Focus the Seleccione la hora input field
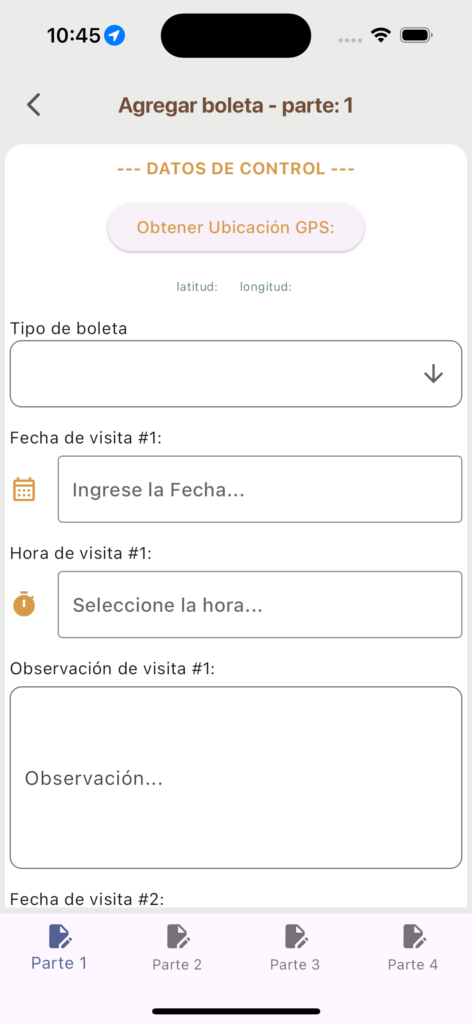The image size is (472, 1024). point(260,605)
